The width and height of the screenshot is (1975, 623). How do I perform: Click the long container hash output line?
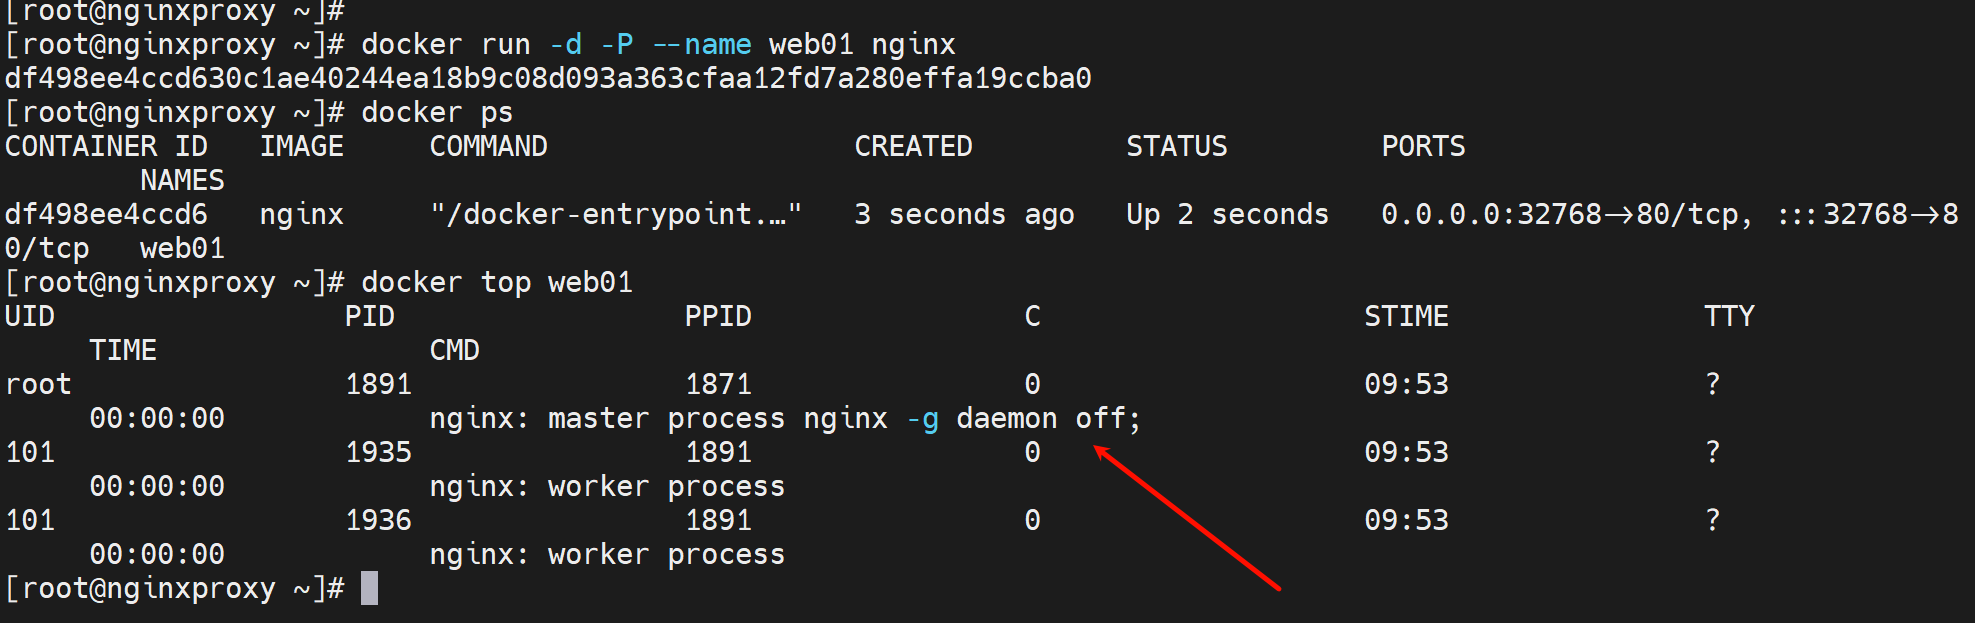tap(548, 78)
